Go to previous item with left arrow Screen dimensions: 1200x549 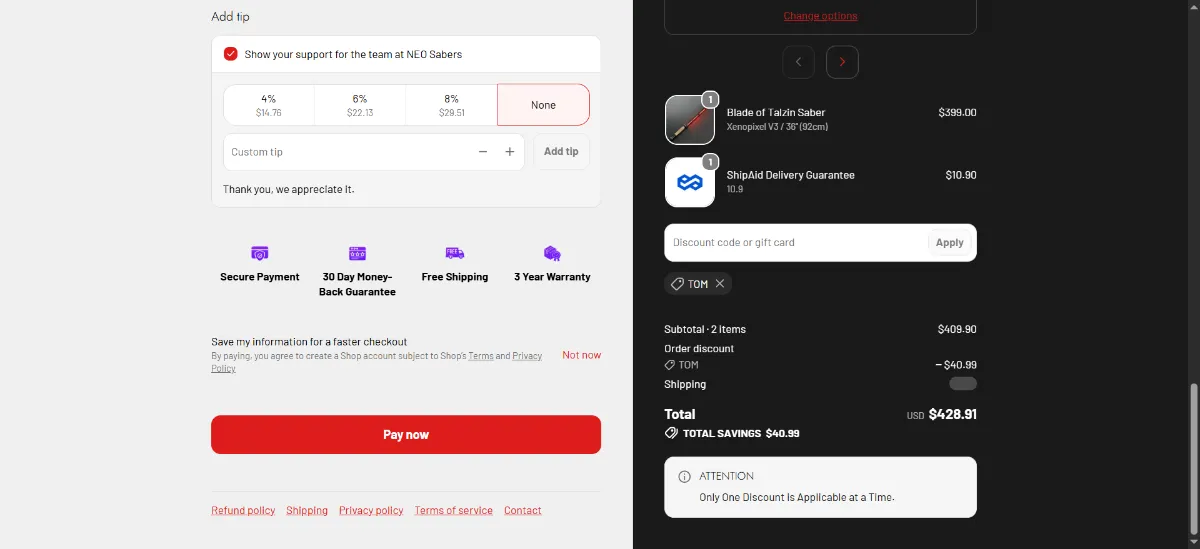(798, 62)
